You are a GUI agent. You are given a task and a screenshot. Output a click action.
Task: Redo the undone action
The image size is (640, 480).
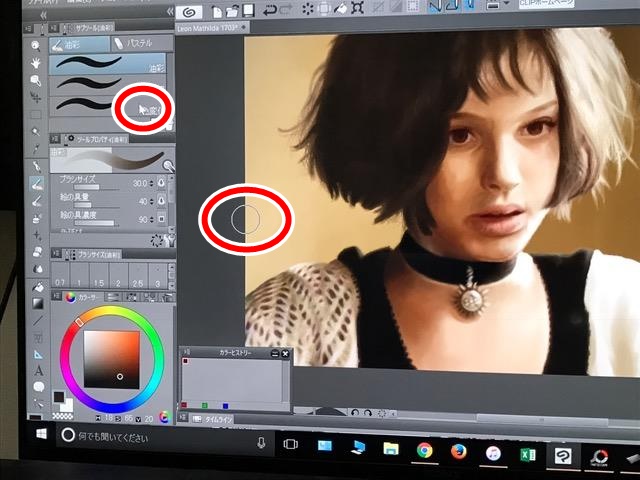point(286,10)
